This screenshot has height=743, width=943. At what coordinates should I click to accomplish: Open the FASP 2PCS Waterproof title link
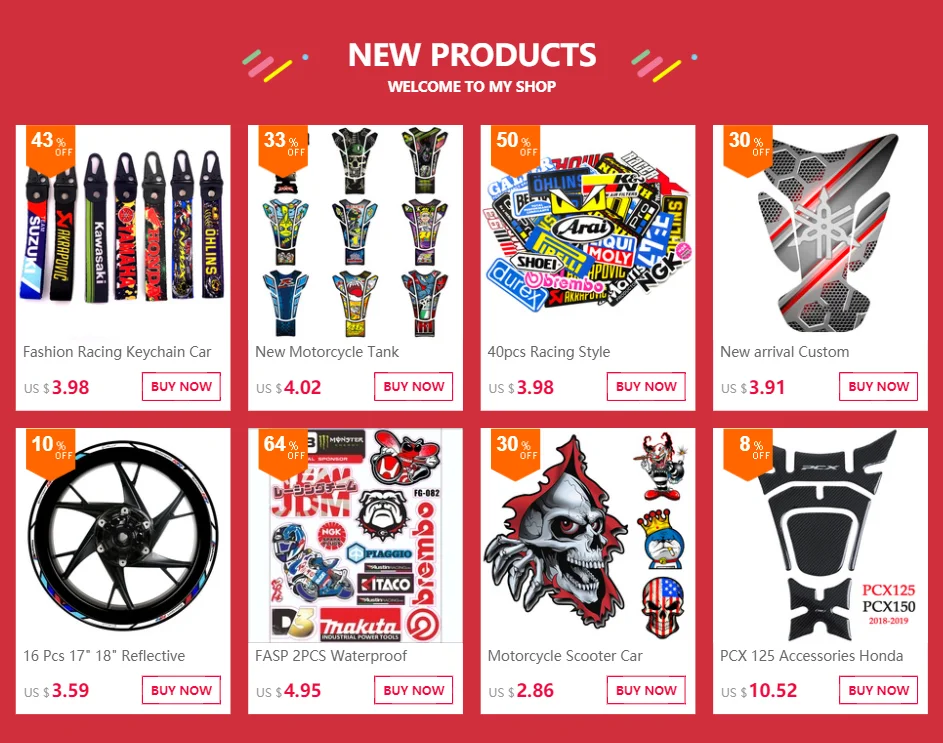(x=331, y=656)
